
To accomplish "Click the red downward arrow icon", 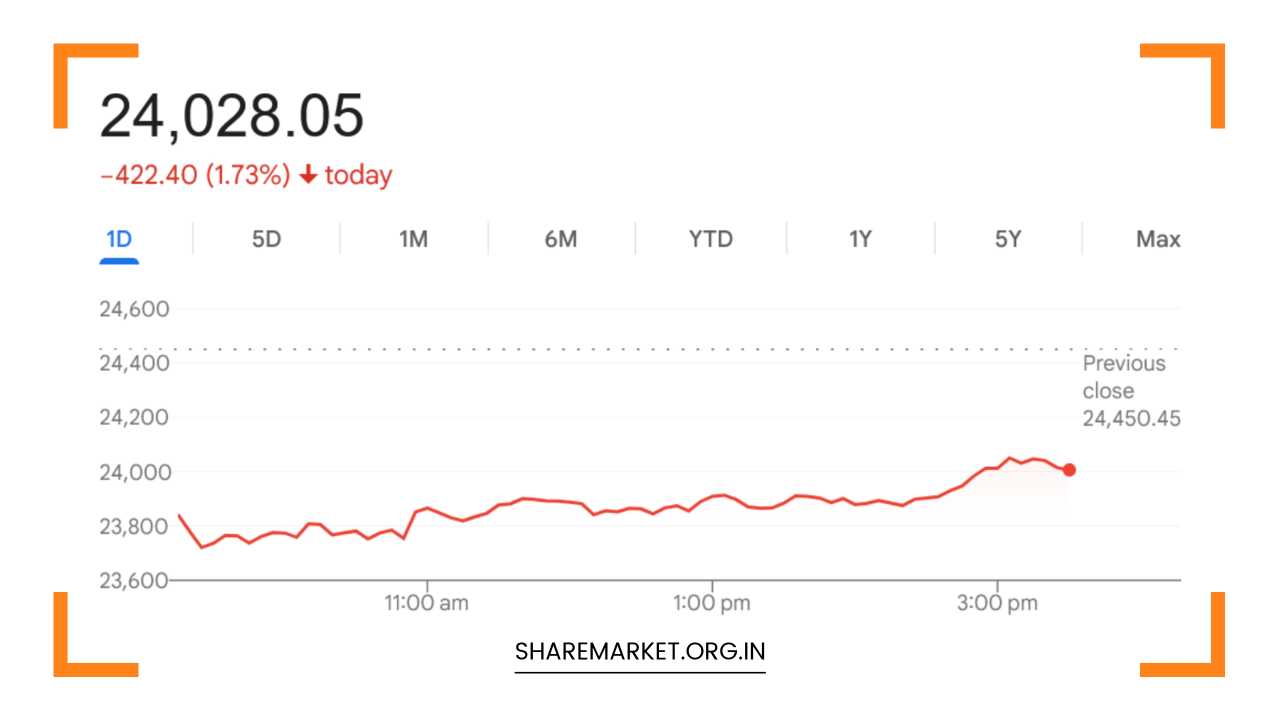I will pos(308,175).
